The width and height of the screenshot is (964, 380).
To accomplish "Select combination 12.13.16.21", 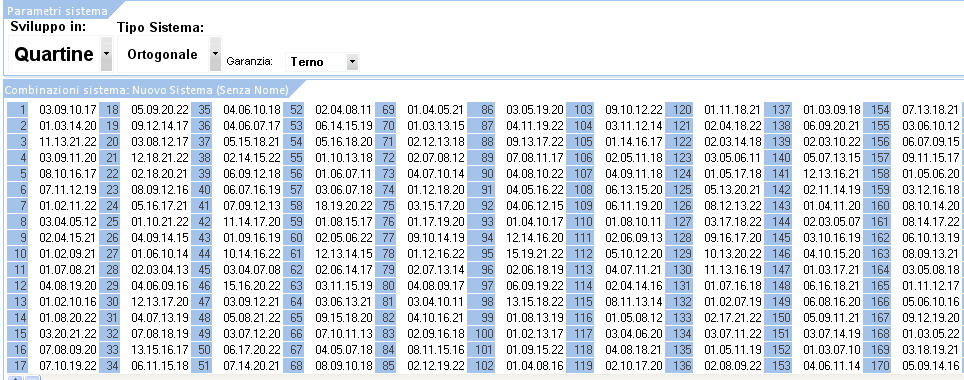I will click(x=832, y=174).
